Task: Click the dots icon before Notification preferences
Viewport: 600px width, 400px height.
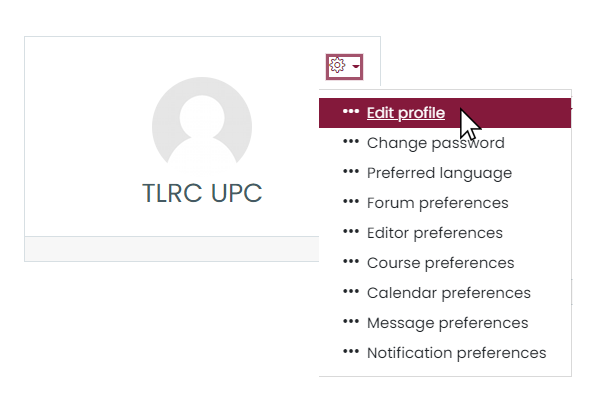Action: click(x=351, y=351)
